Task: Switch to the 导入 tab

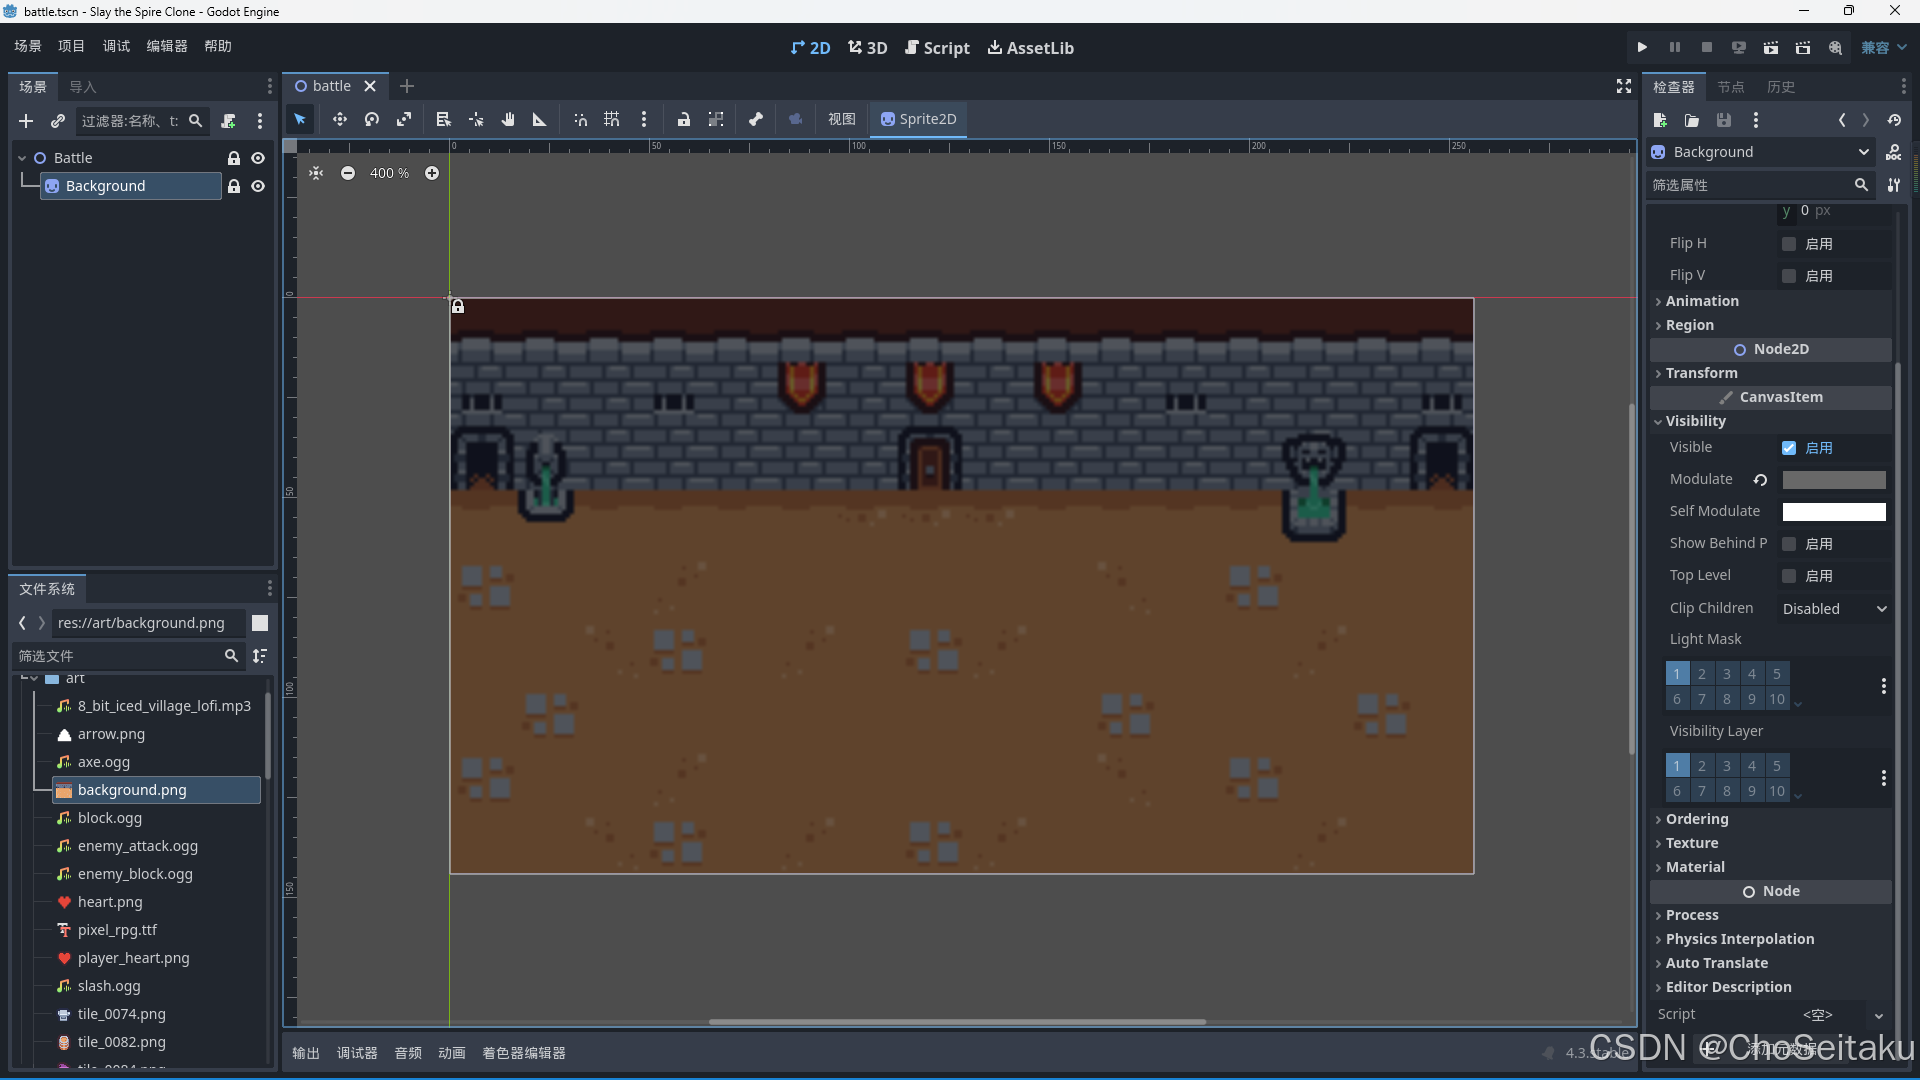Action: click(83, 87)
